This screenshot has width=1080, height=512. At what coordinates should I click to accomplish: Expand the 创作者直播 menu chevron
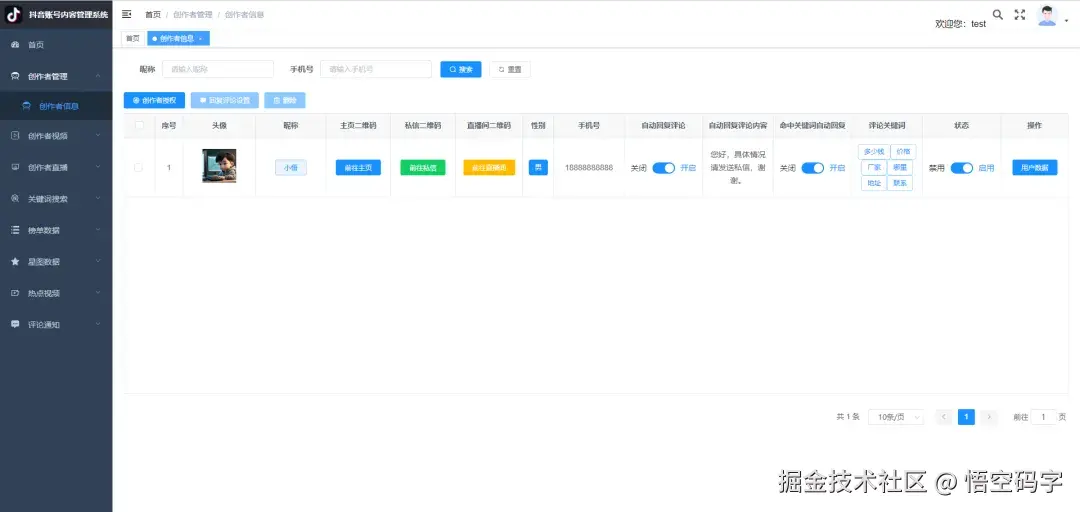point(98,167)
